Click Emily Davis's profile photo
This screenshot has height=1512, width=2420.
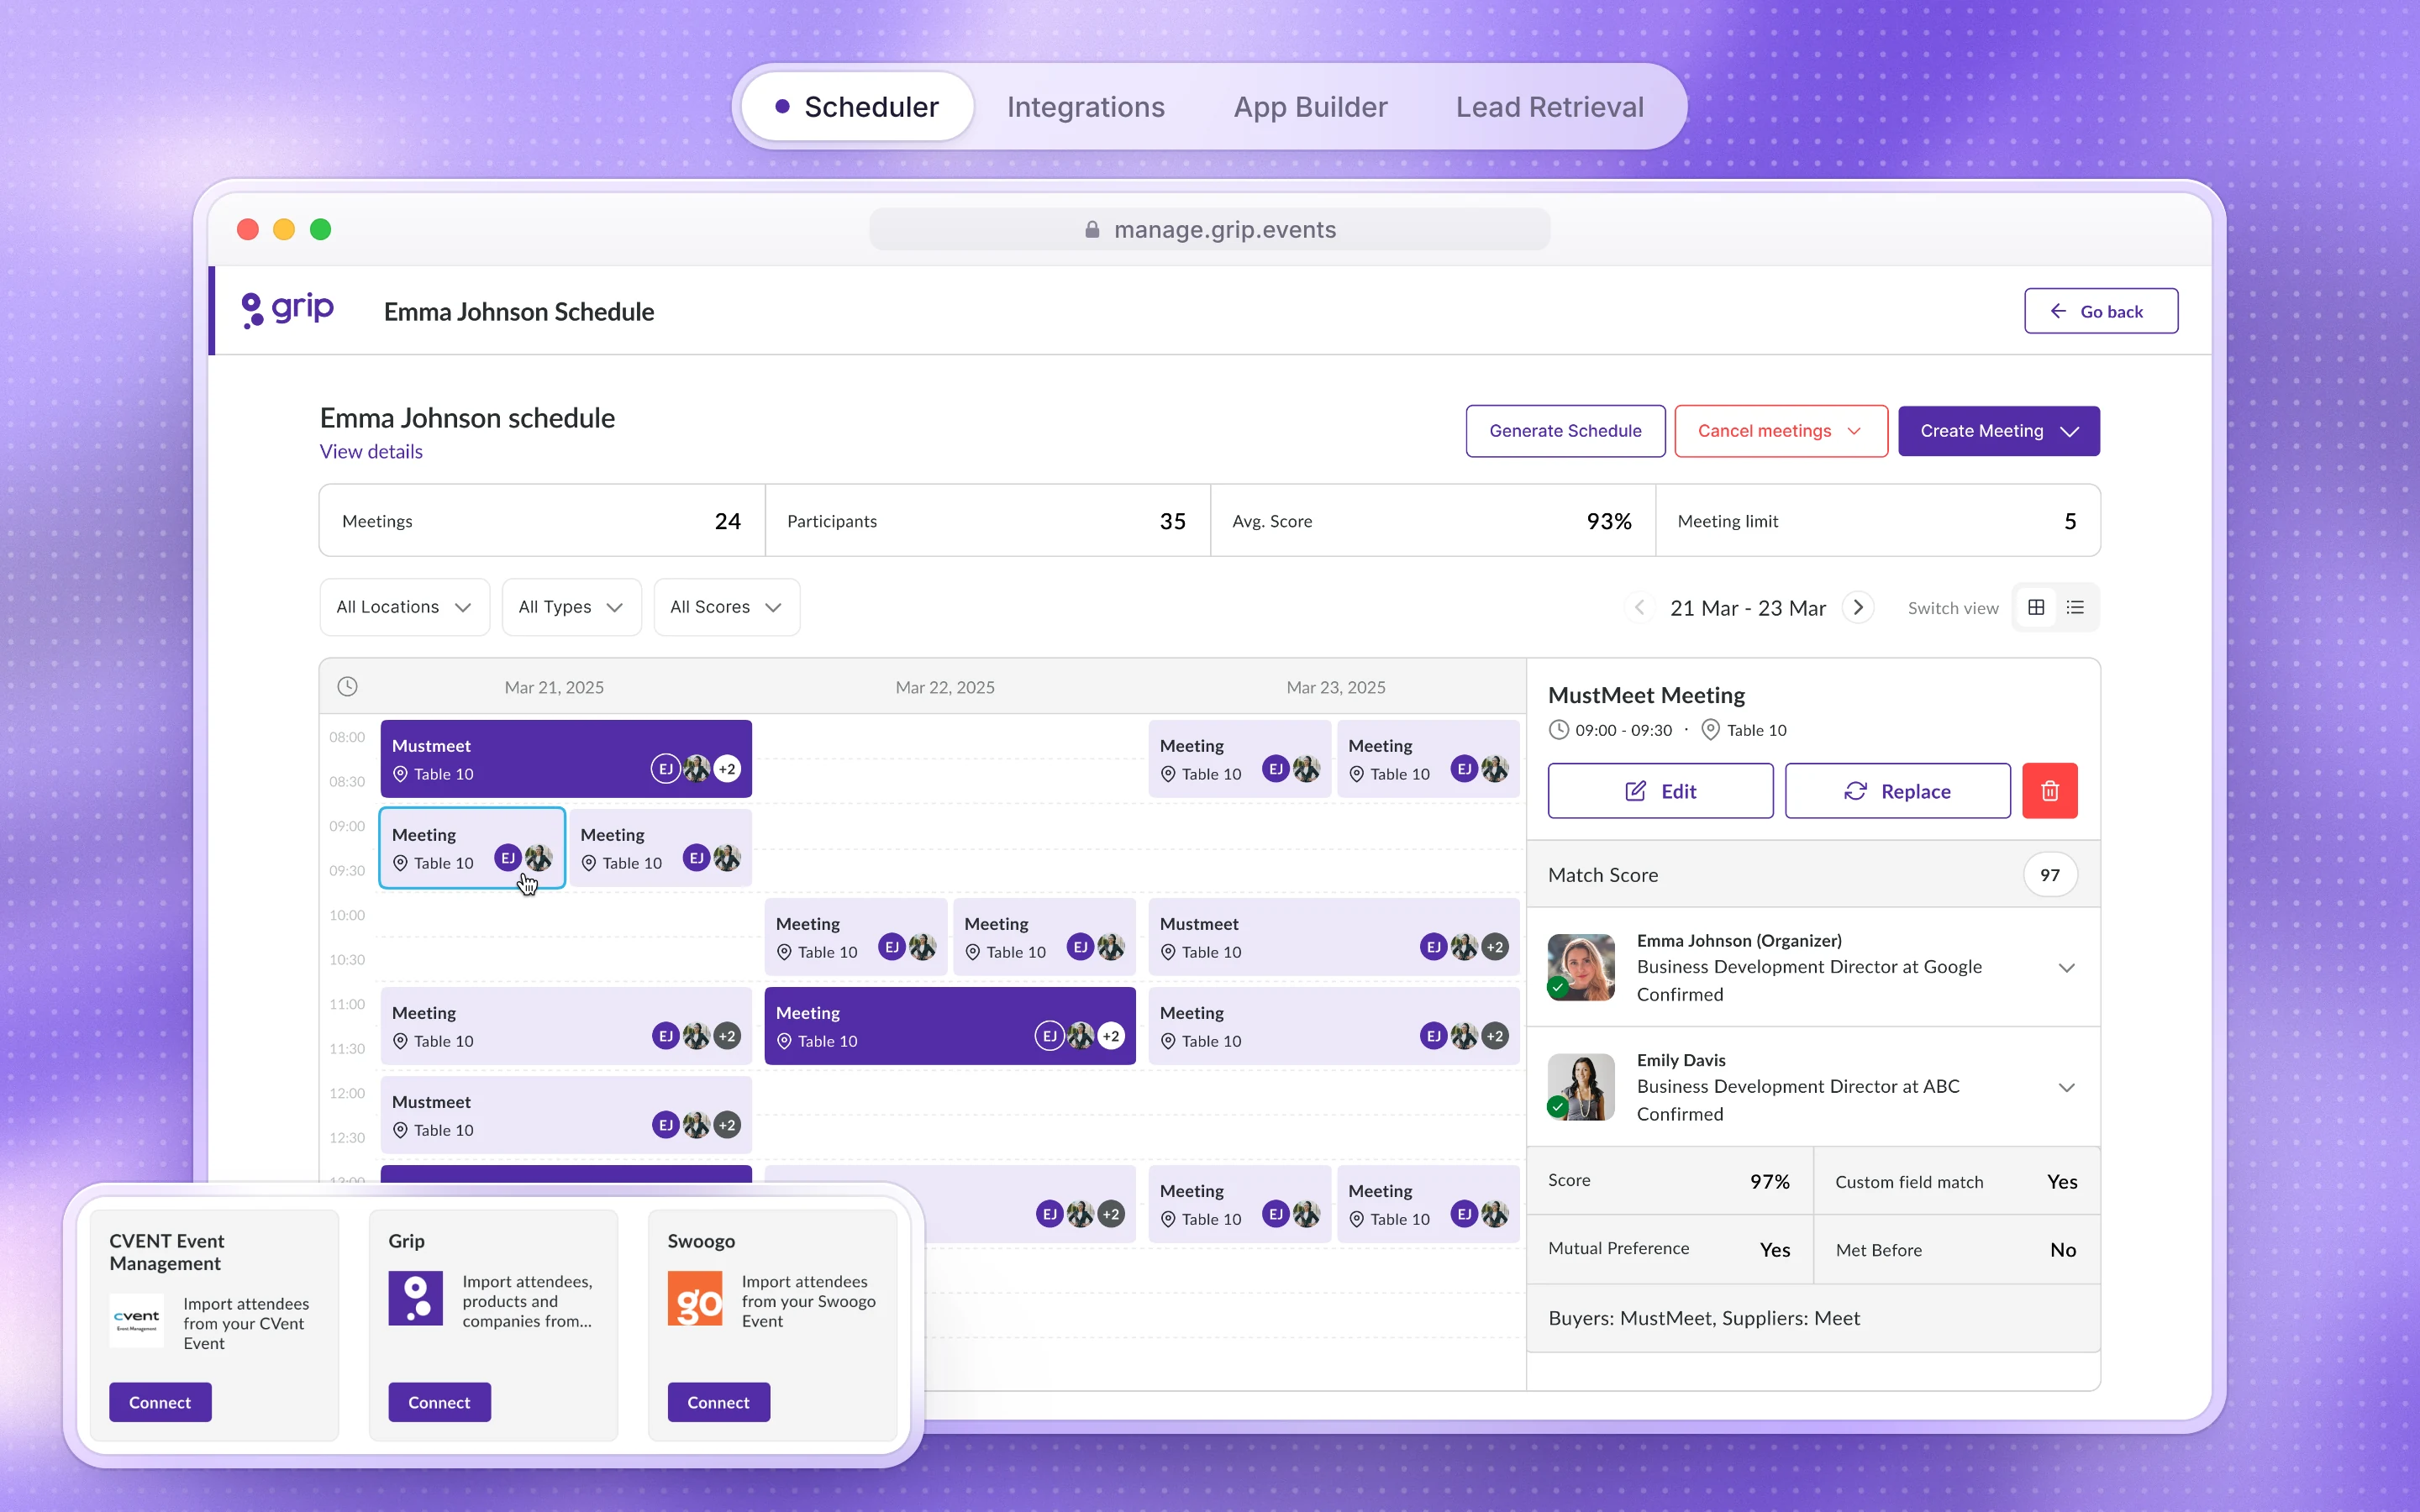click(1581, 1087)
